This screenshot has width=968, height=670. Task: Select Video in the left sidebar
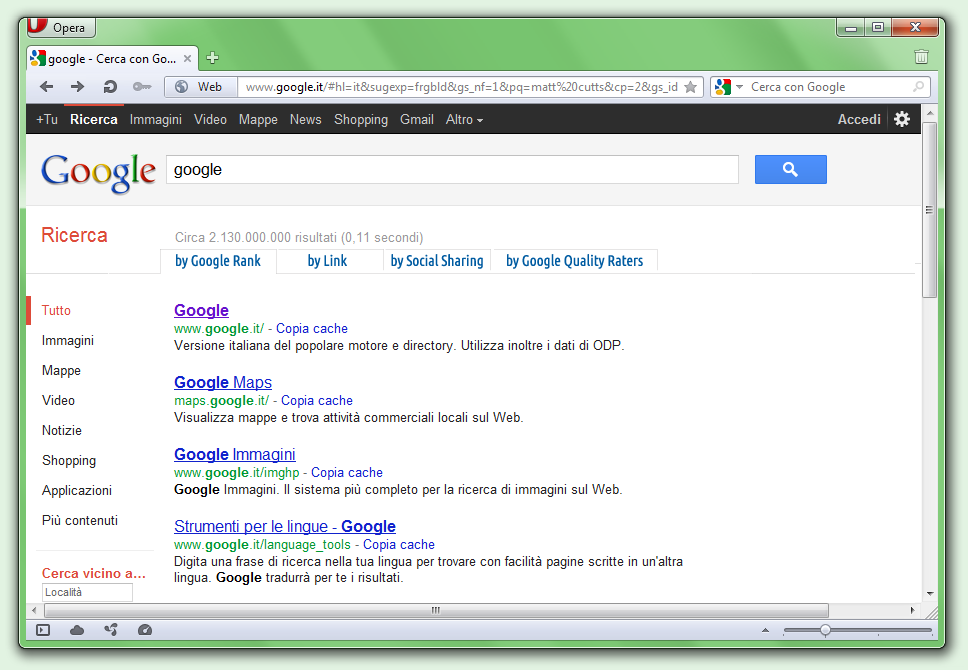click(58, 401)
